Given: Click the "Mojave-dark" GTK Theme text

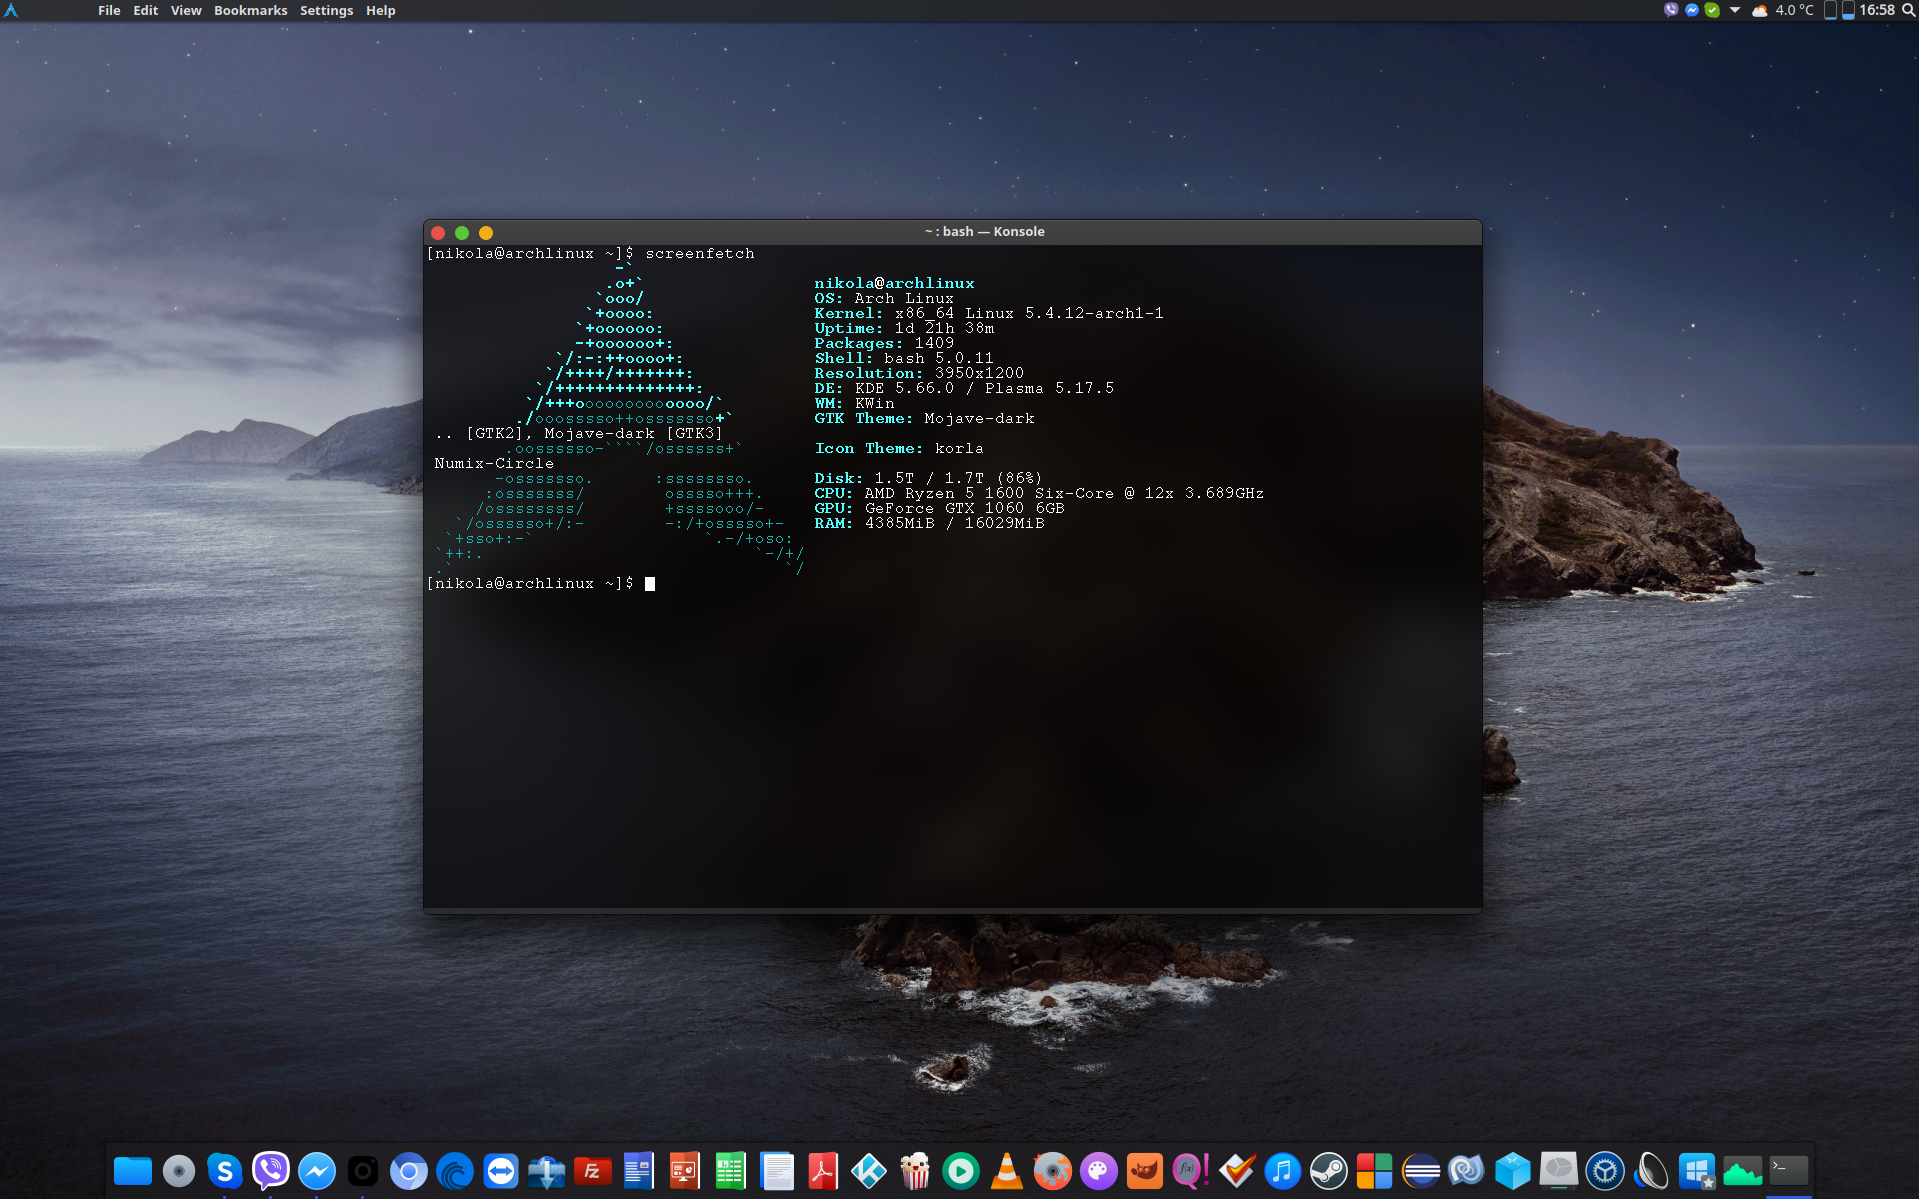Looking at the screenshot, I should pos(979,419).
